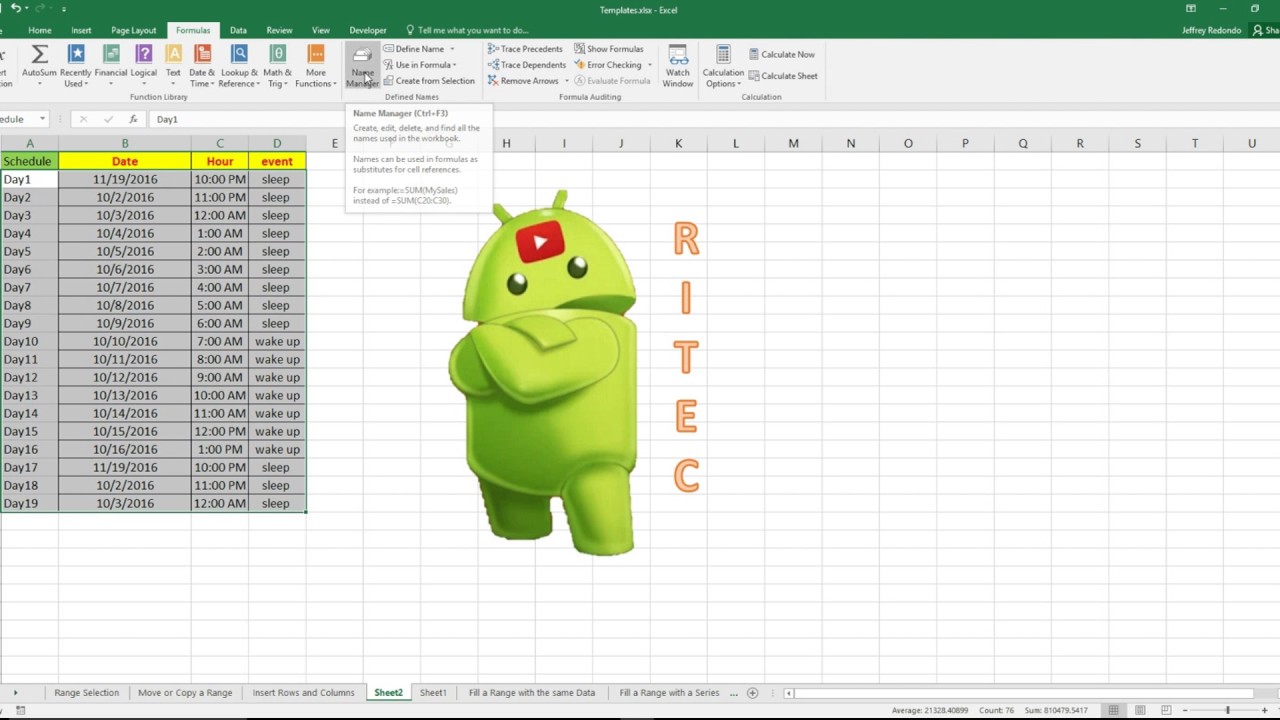The height and width of the screenshot is (720, 1280).
Task: Click the horizontal scrollbar
Action: [1025, 693]
